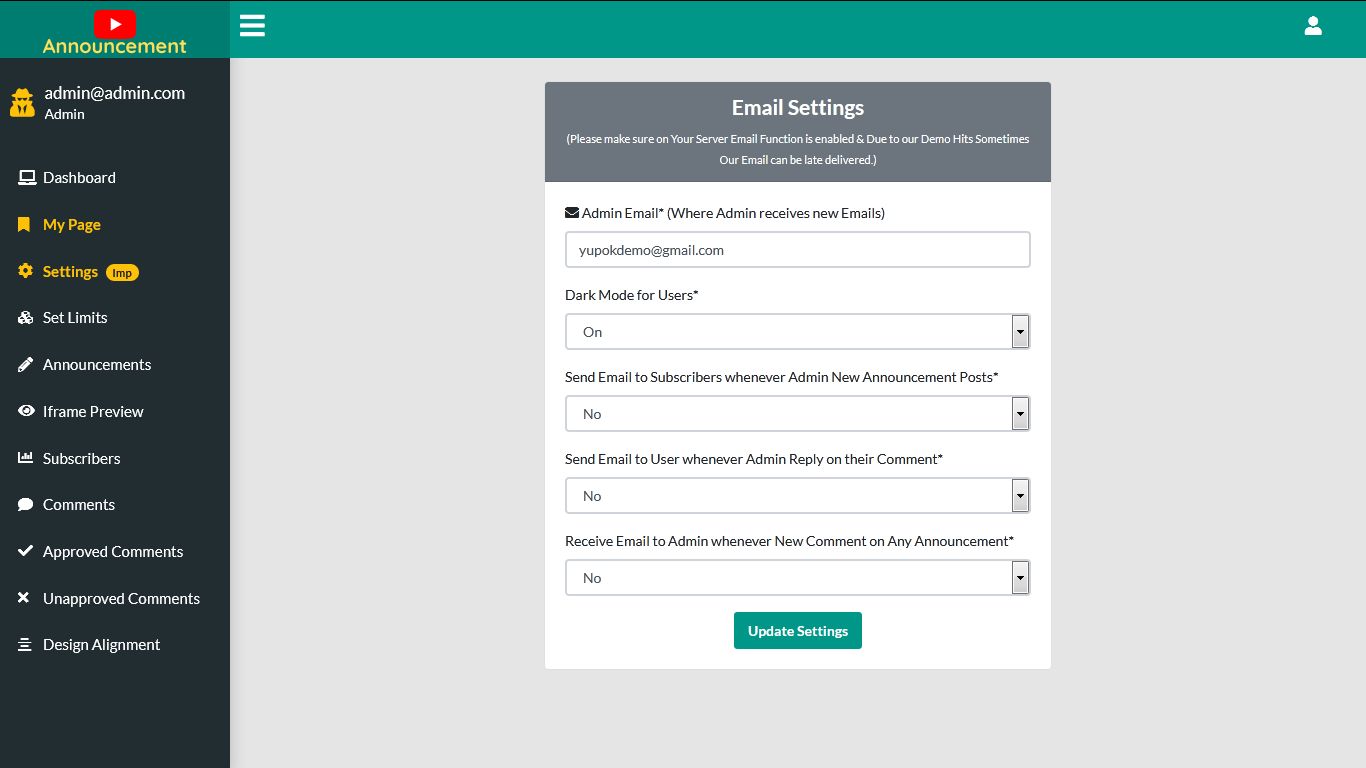This screenshot has width=1366, height=768.
Task: Open Send Email to User reply dropdown
Action: click(x=797, y=496)
